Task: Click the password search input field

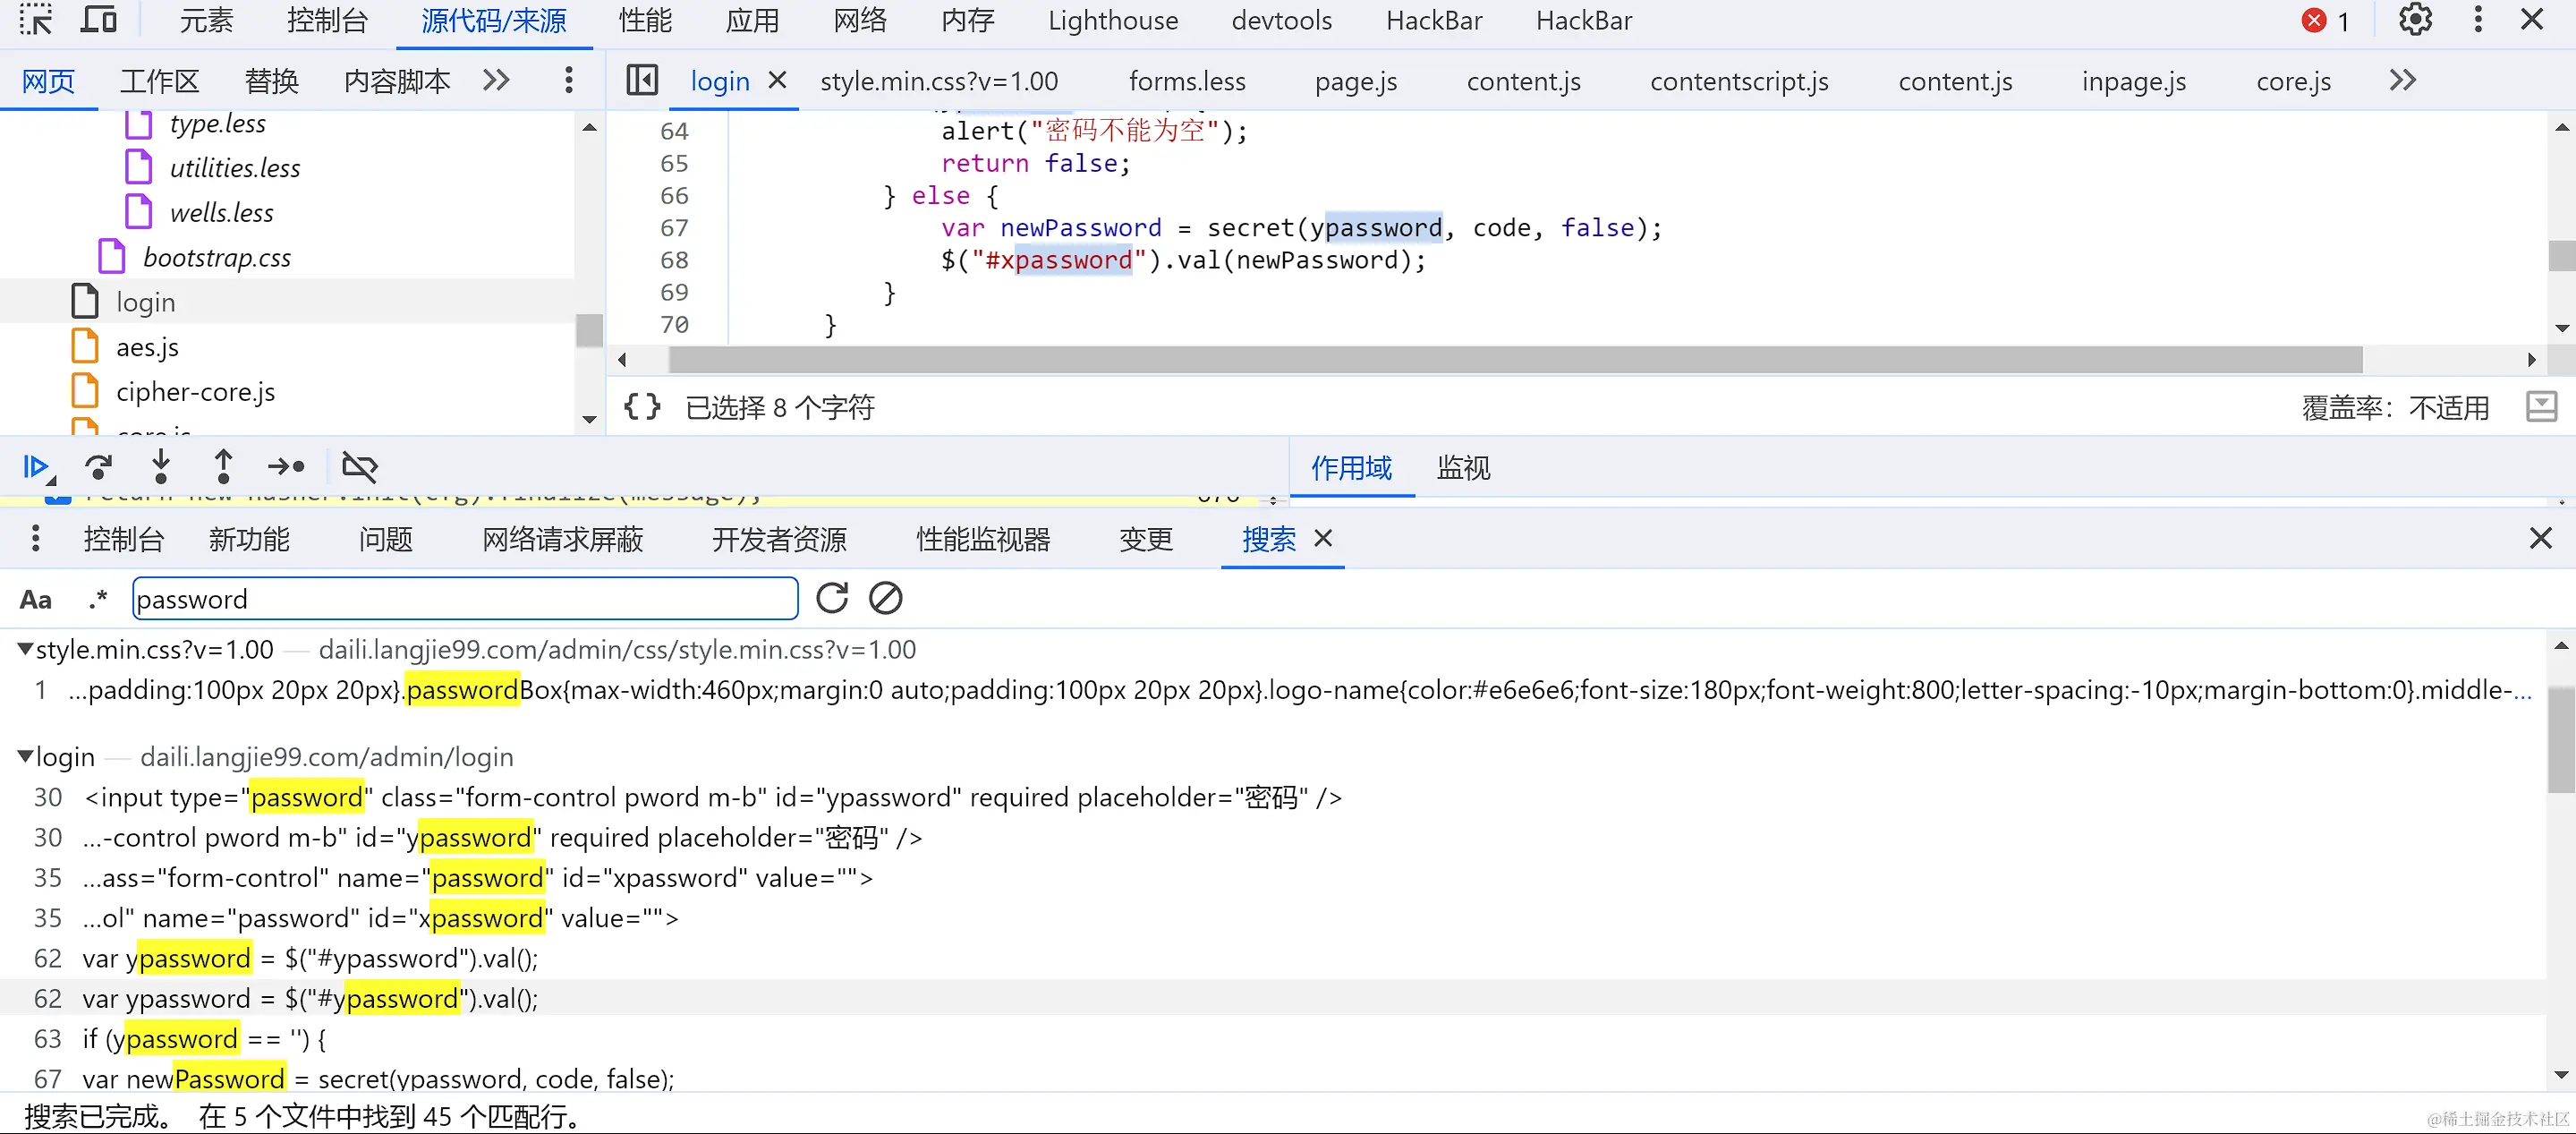Action: pos(464,598)
